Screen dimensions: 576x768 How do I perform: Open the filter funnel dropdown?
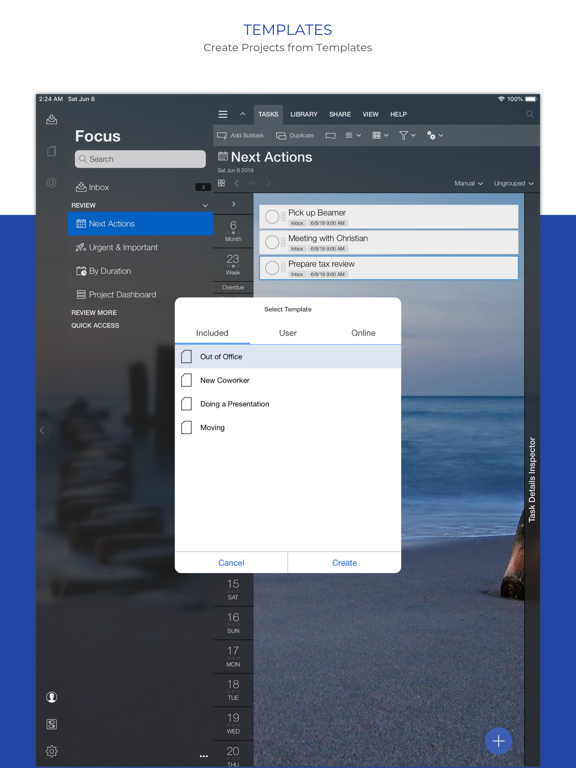(x=407, y=136)
